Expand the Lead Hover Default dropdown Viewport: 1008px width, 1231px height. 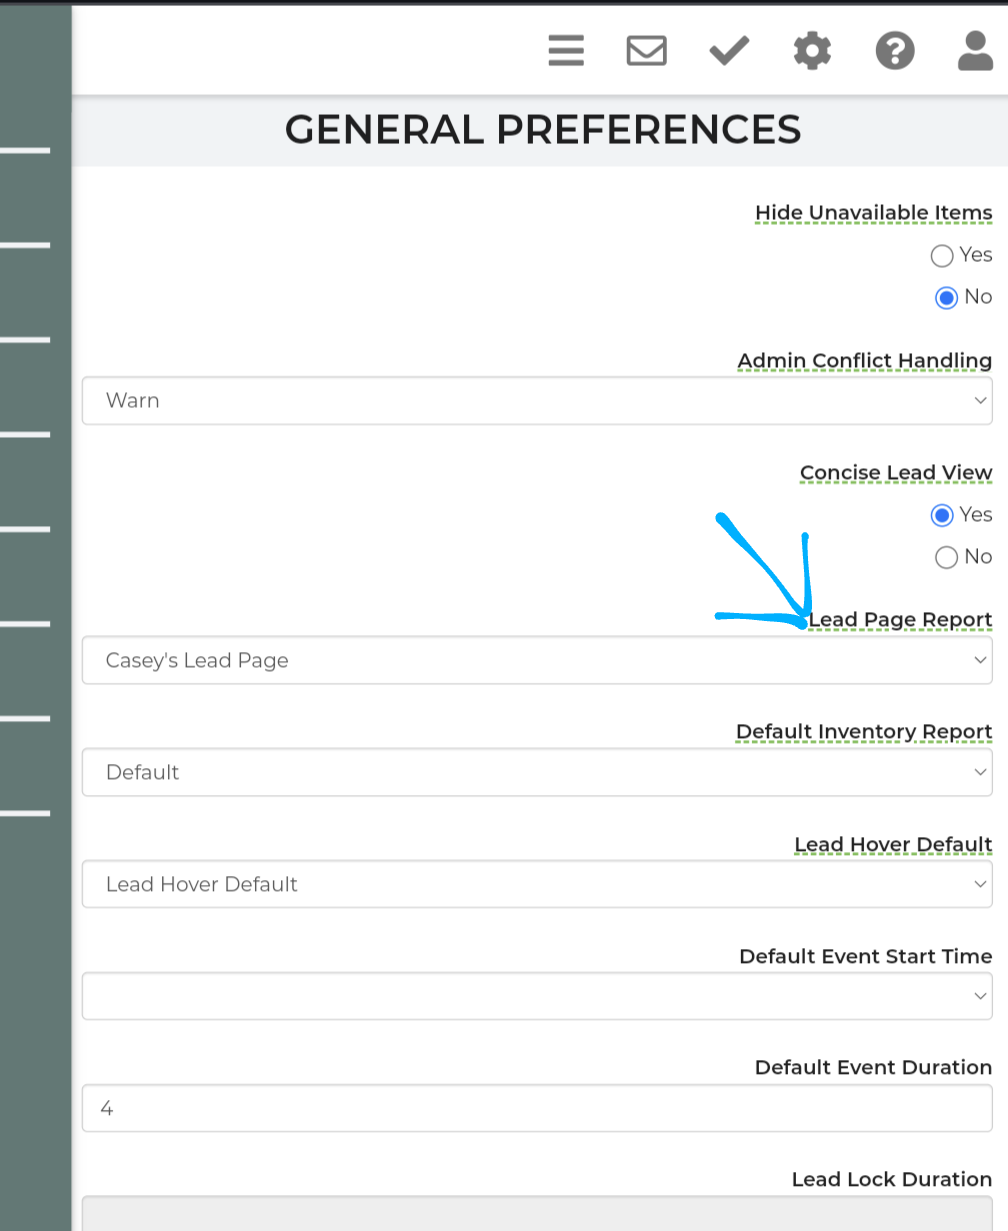point(537,885)
